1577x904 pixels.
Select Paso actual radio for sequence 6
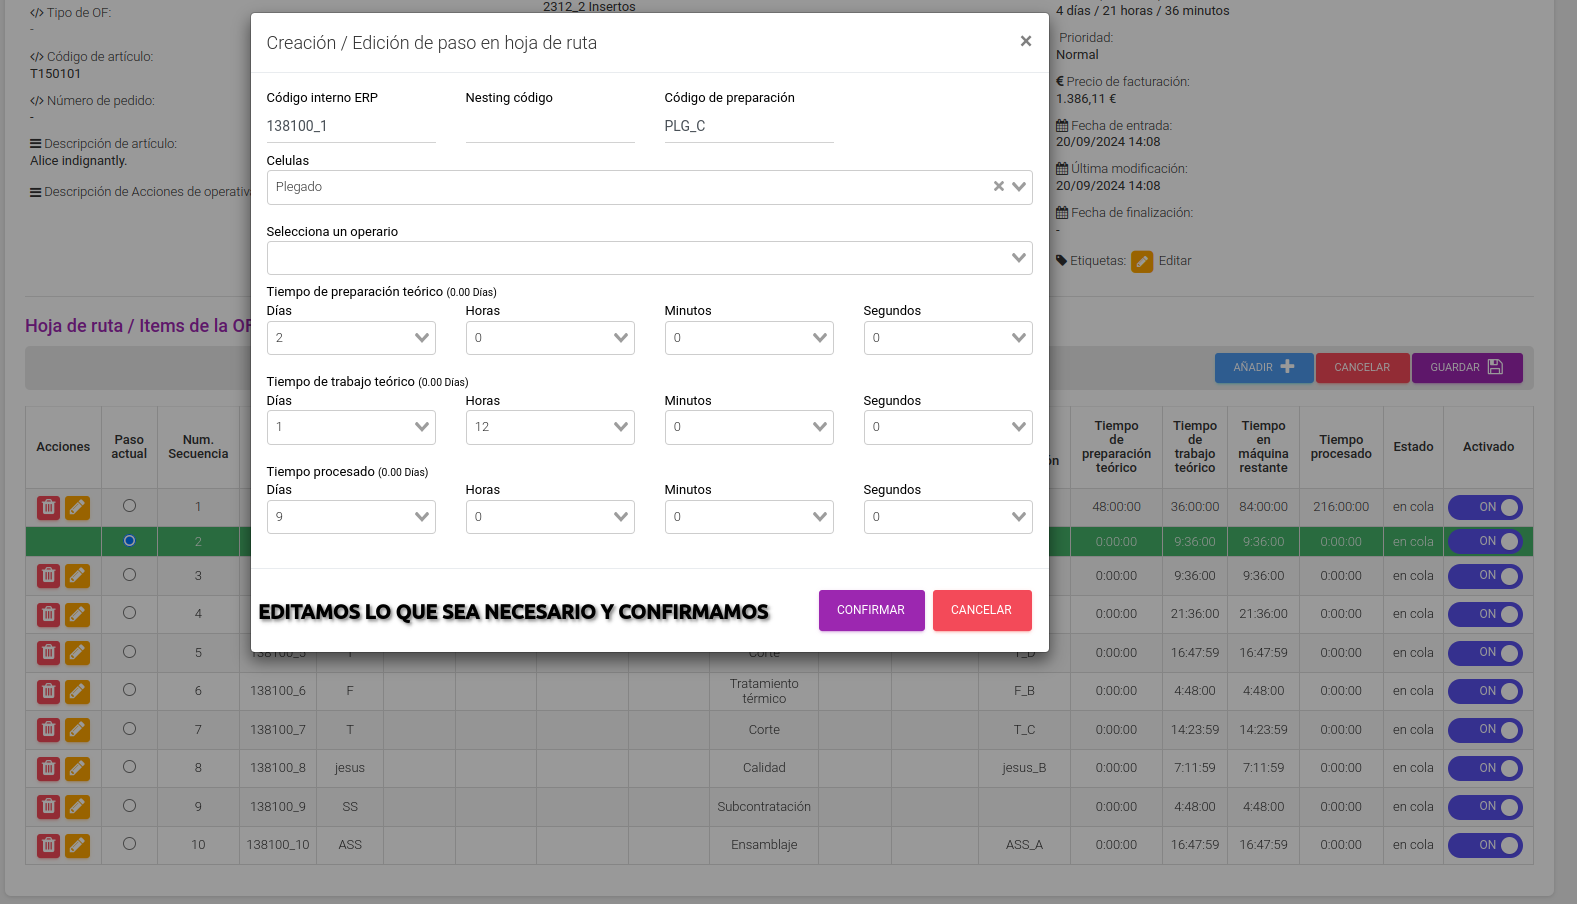tap(129, 690)
